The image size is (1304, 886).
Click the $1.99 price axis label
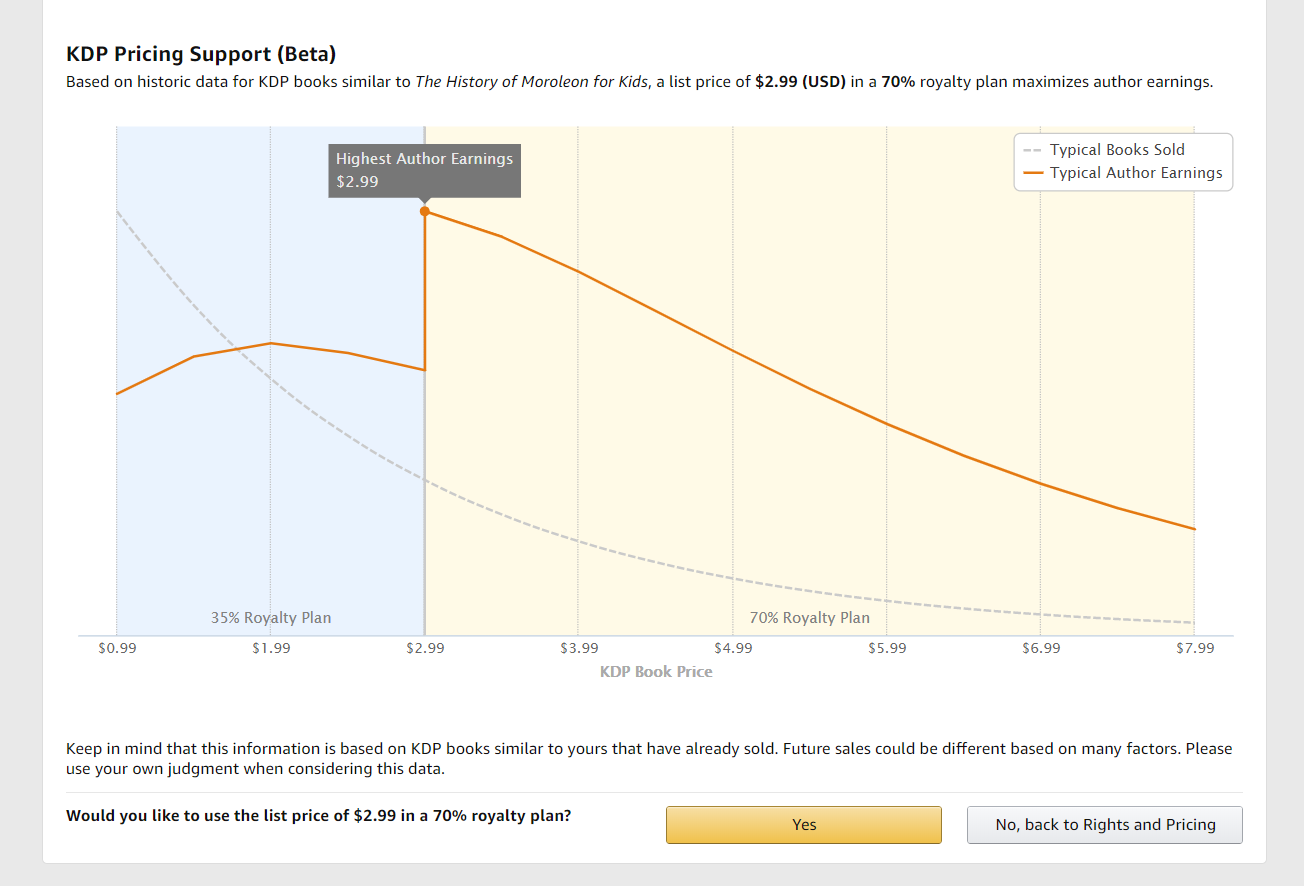[x=271, y=648]
